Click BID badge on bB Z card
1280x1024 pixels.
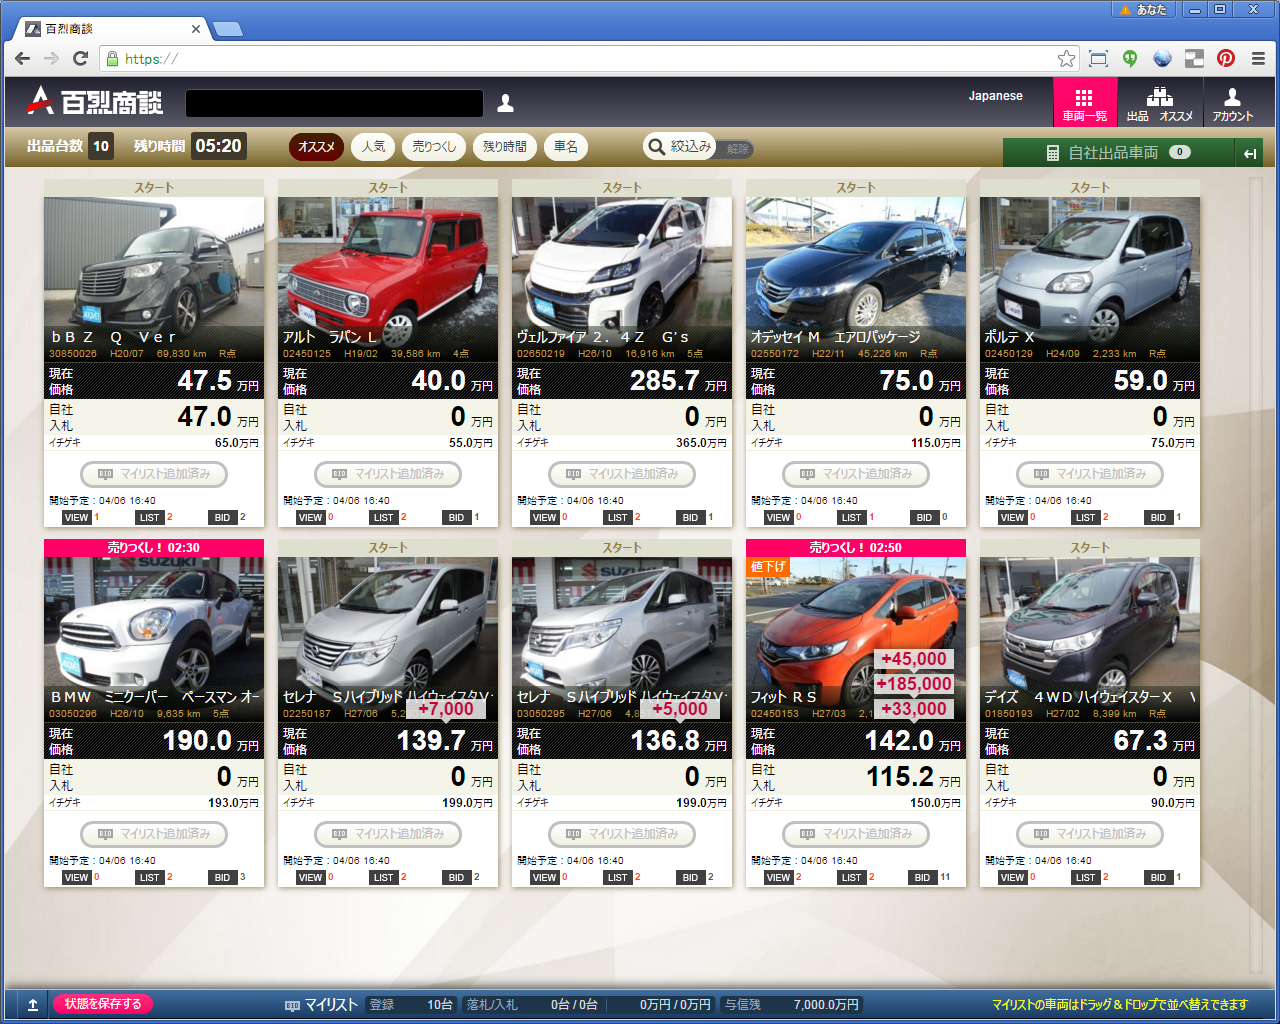(x=222, y=518)
